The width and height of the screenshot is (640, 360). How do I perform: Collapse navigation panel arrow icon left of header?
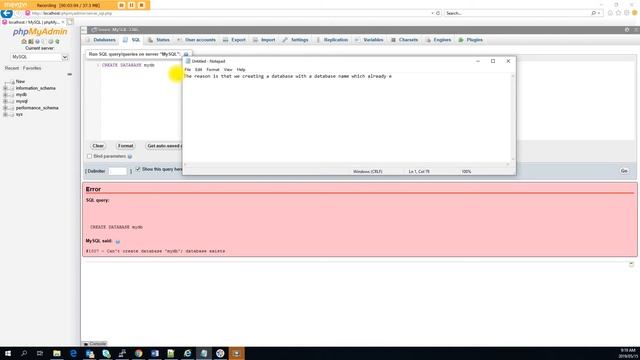[84, 30]
